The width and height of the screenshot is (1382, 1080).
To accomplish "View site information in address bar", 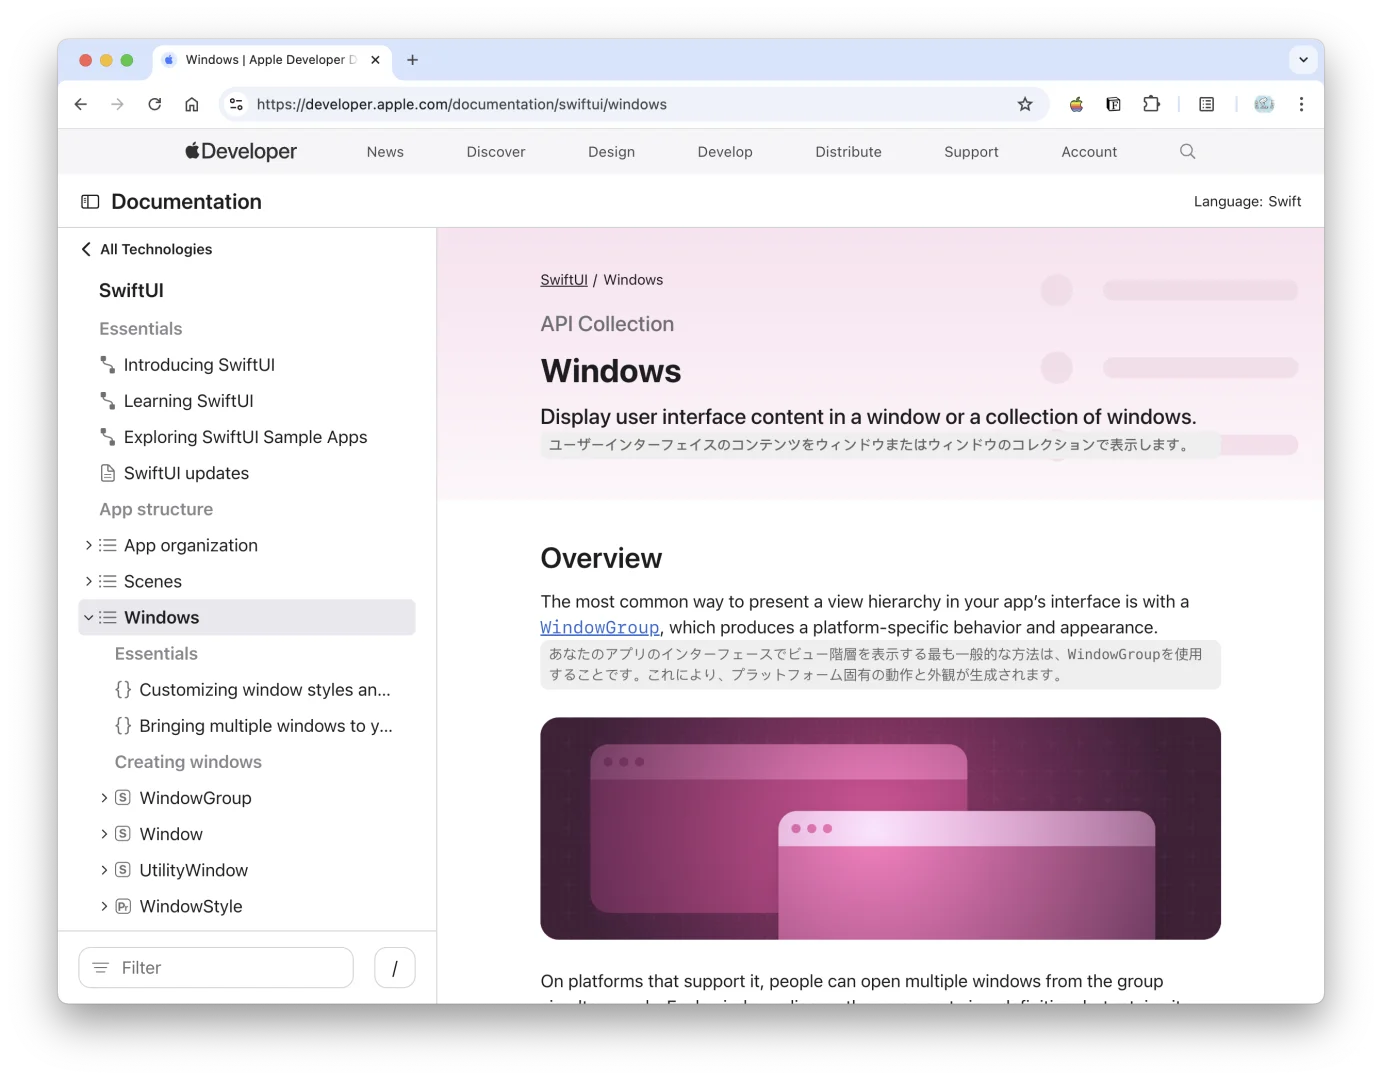I will [236, 104].
